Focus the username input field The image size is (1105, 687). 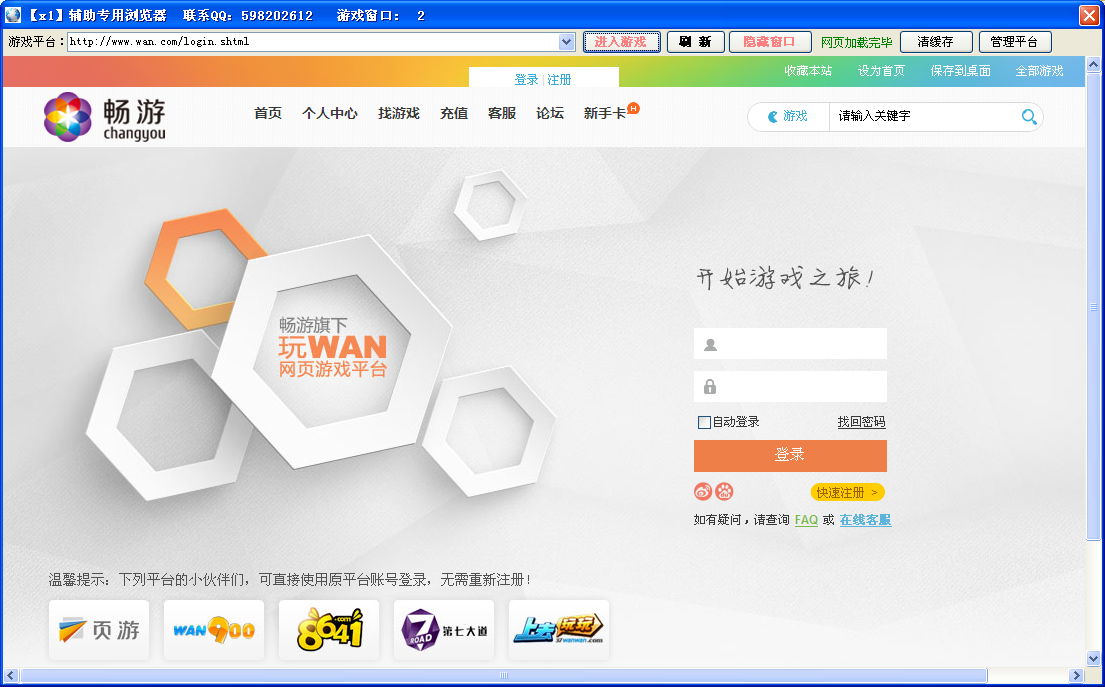(x=790, y=344)
